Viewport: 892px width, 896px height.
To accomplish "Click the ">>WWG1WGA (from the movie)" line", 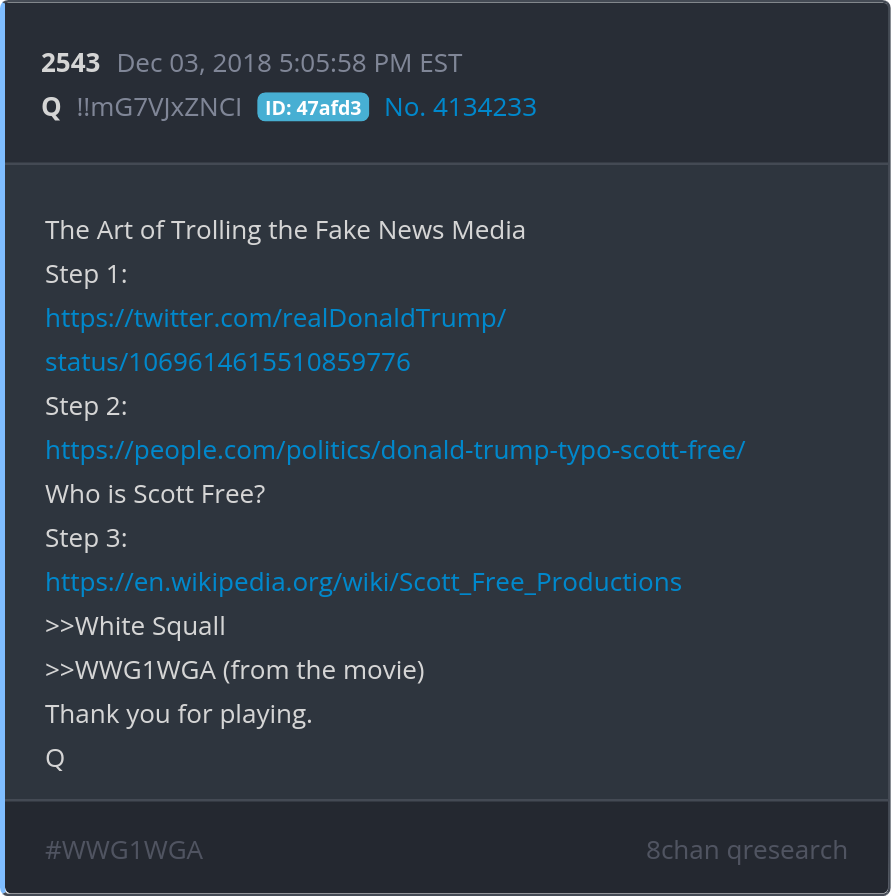I will (235, 670).
